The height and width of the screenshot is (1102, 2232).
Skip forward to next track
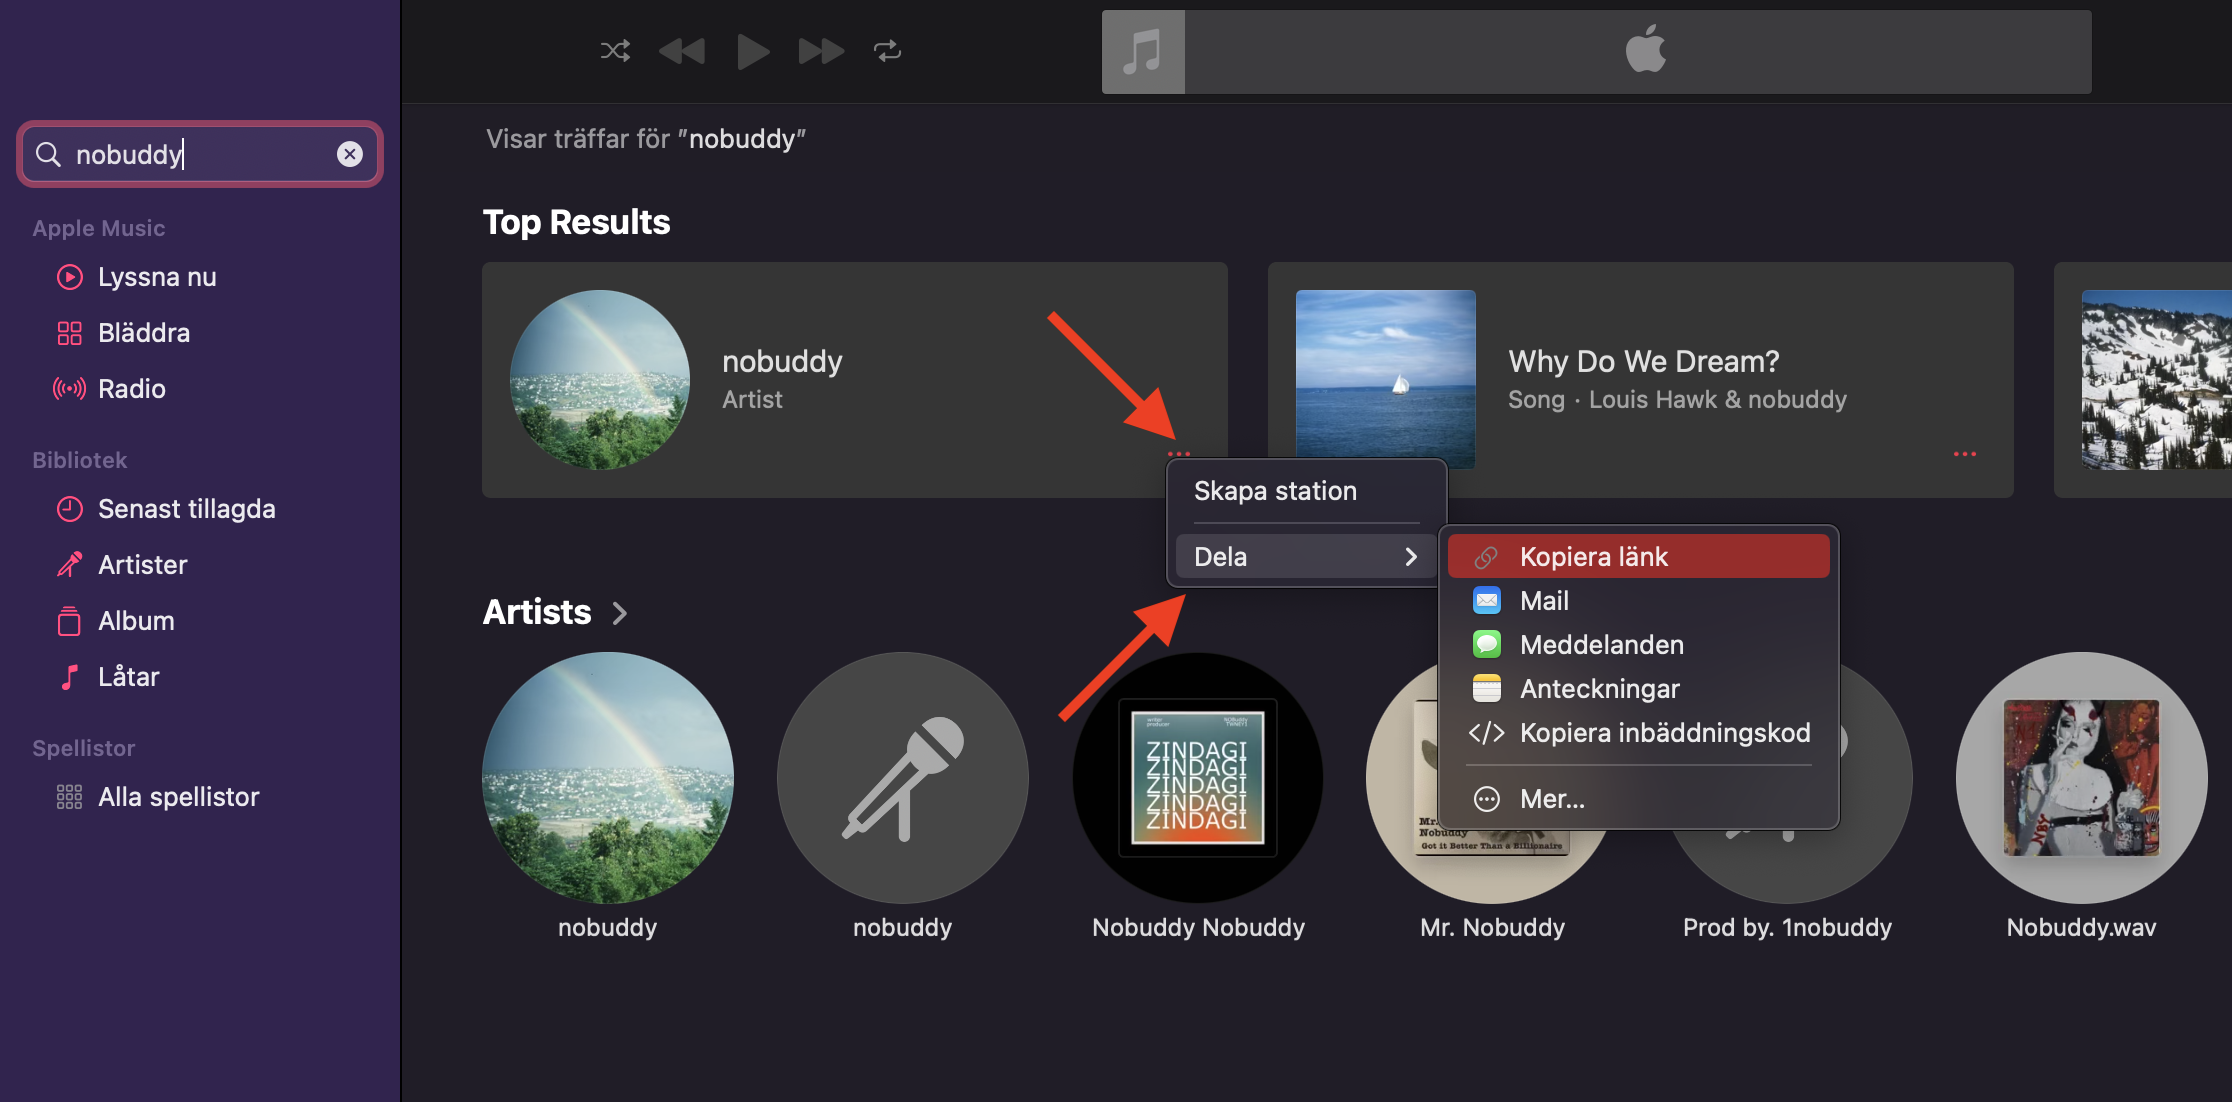point(821,51)
